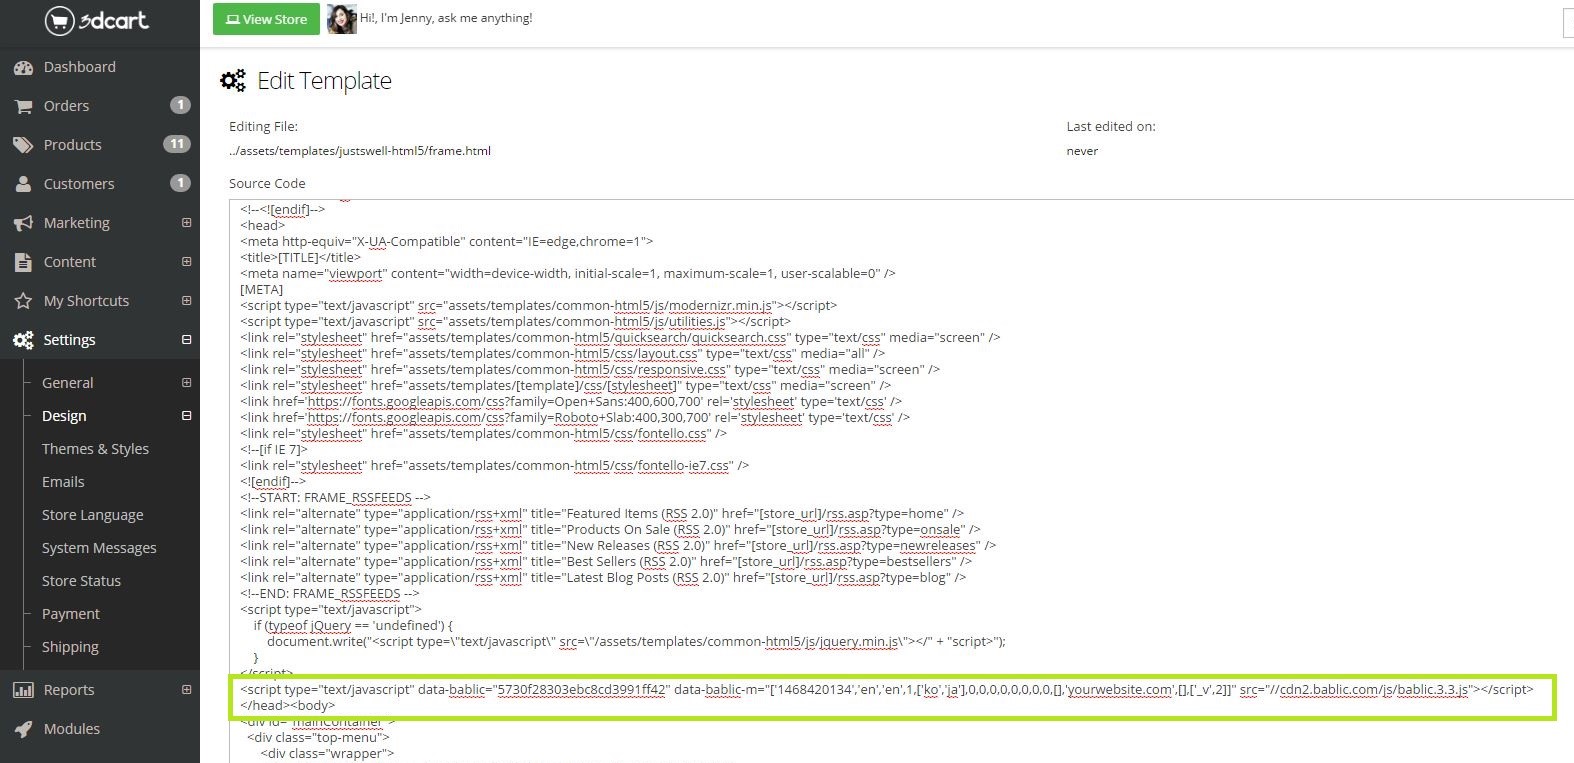
Task: Click the Orders shopping cart icon
Action: click(23, 106)
